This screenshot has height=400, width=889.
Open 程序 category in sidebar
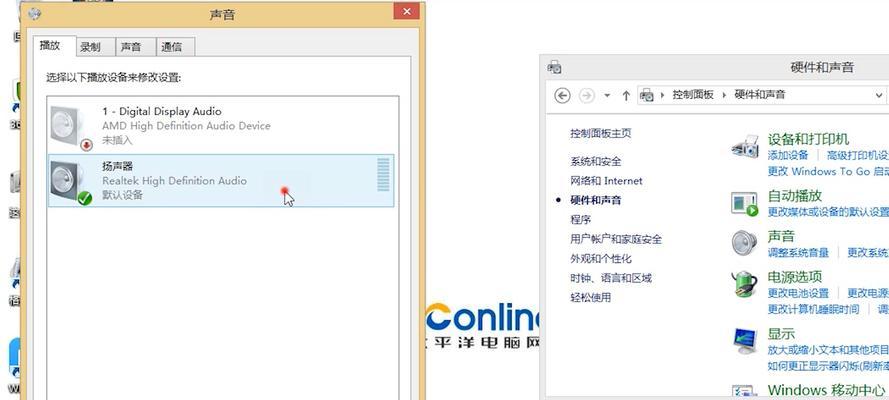click(581, 219)
